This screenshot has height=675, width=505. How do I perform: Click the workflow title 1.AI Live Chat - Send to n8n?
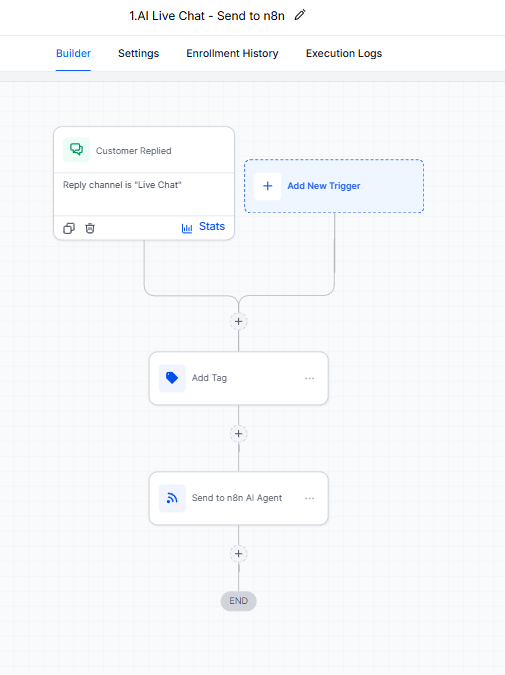[207, 16]
